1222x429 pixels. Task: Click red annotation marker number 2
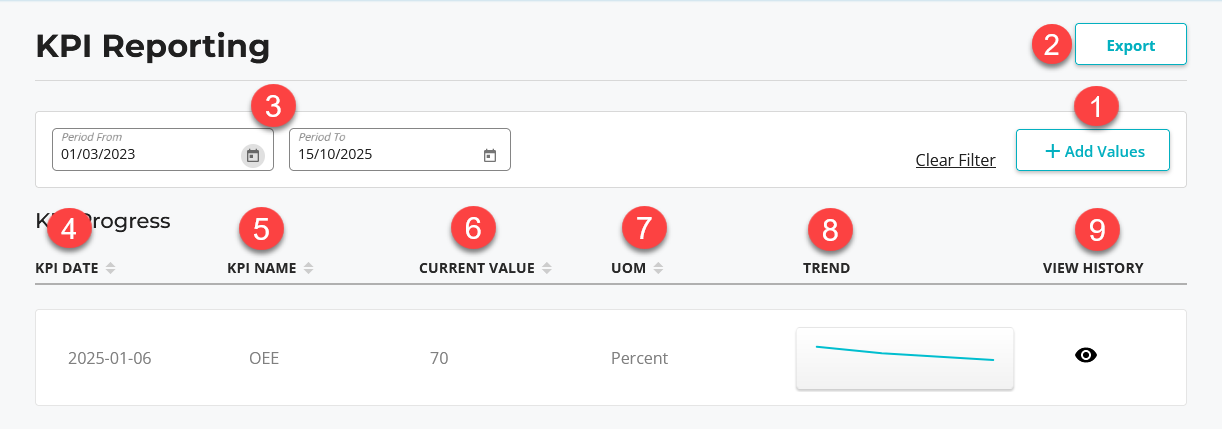1052,45
